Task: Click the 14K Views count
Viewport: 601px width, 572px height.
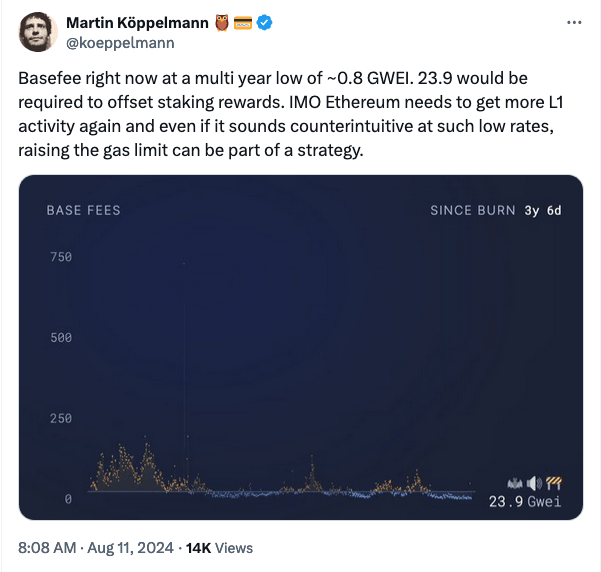Action: click(x=220, y=548)
